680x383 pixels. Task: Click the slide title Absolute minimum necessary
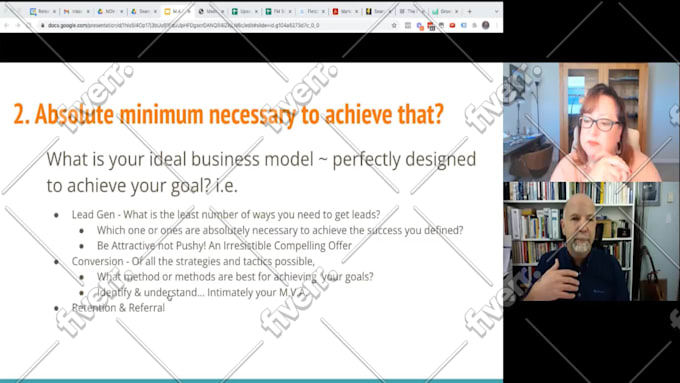point(229,115)
